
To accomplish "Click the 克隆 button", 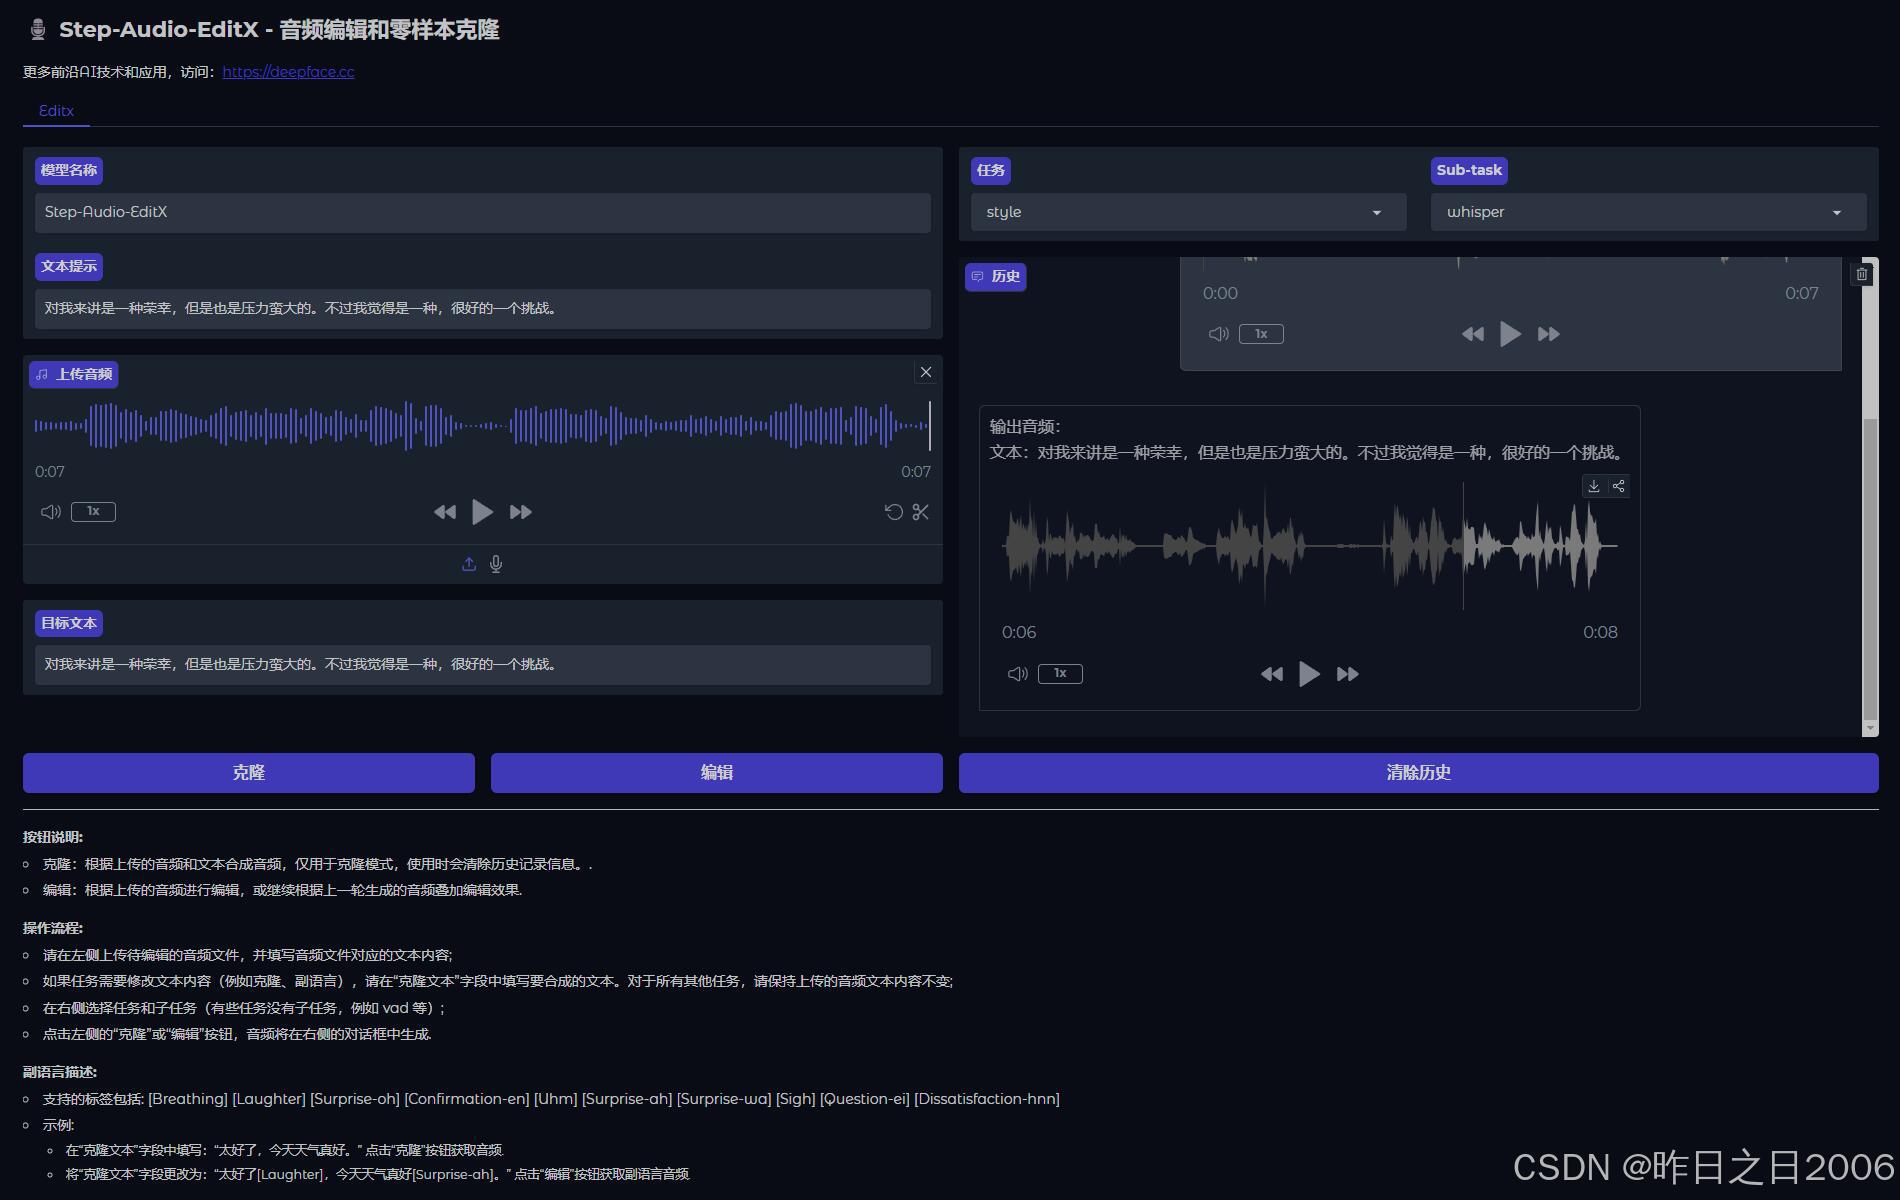I will pyautogui.click(x=249, y=773).
